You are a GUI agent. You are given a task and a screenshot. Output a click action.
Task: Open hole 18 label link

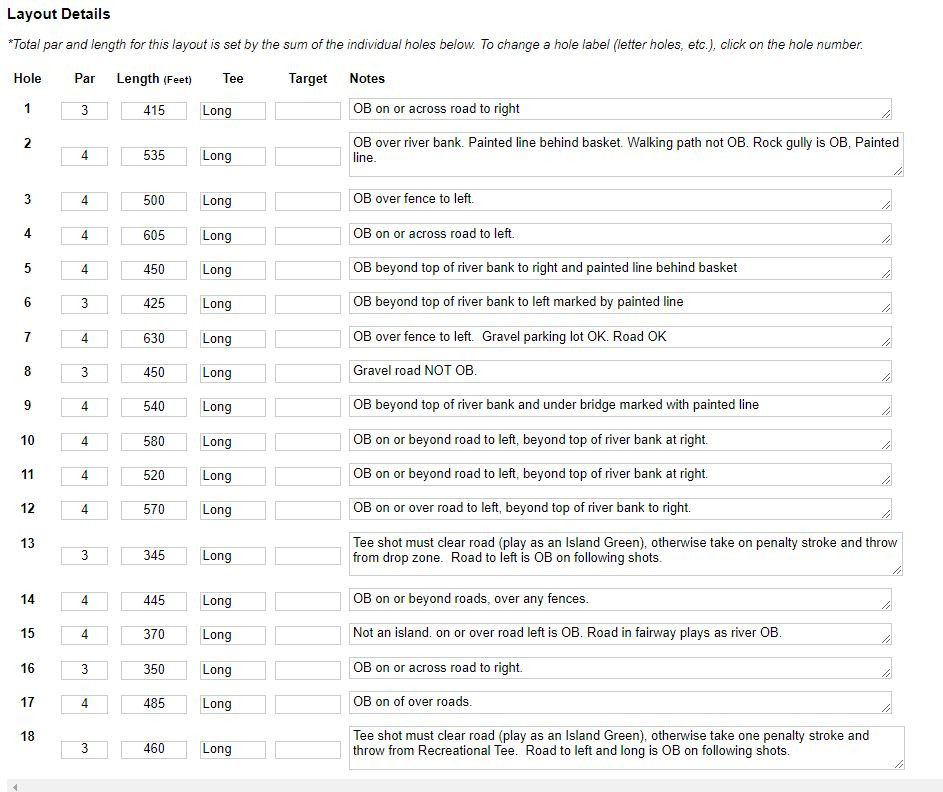click(x=27, y=736)
